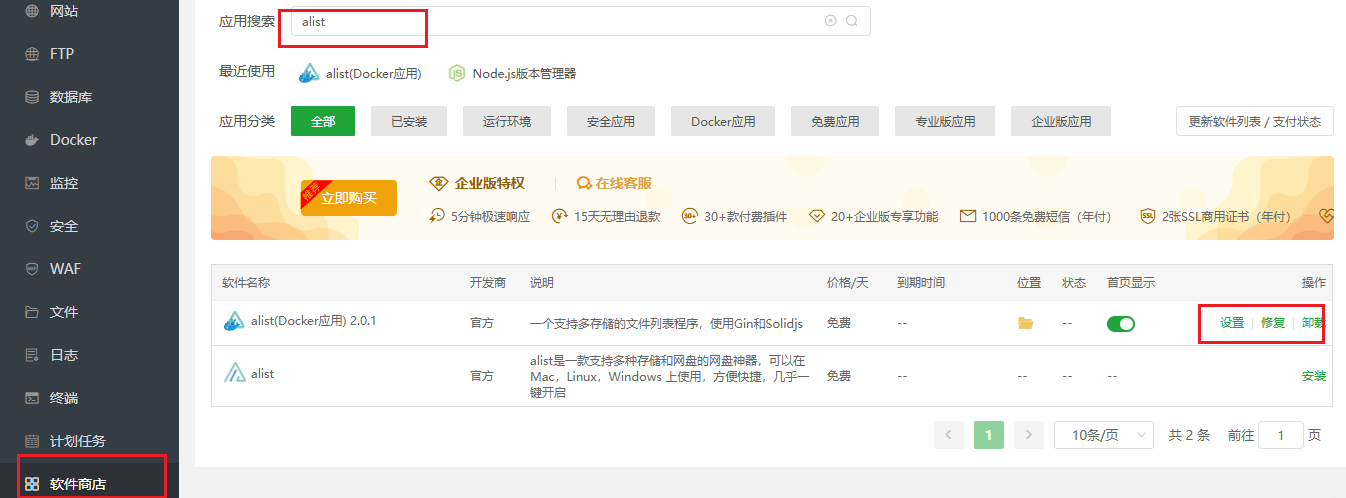The height and width of the screenshot is (498, 1346).
Task: Open 设置 for alist Docker app
Action: [x=1232, y=323]
